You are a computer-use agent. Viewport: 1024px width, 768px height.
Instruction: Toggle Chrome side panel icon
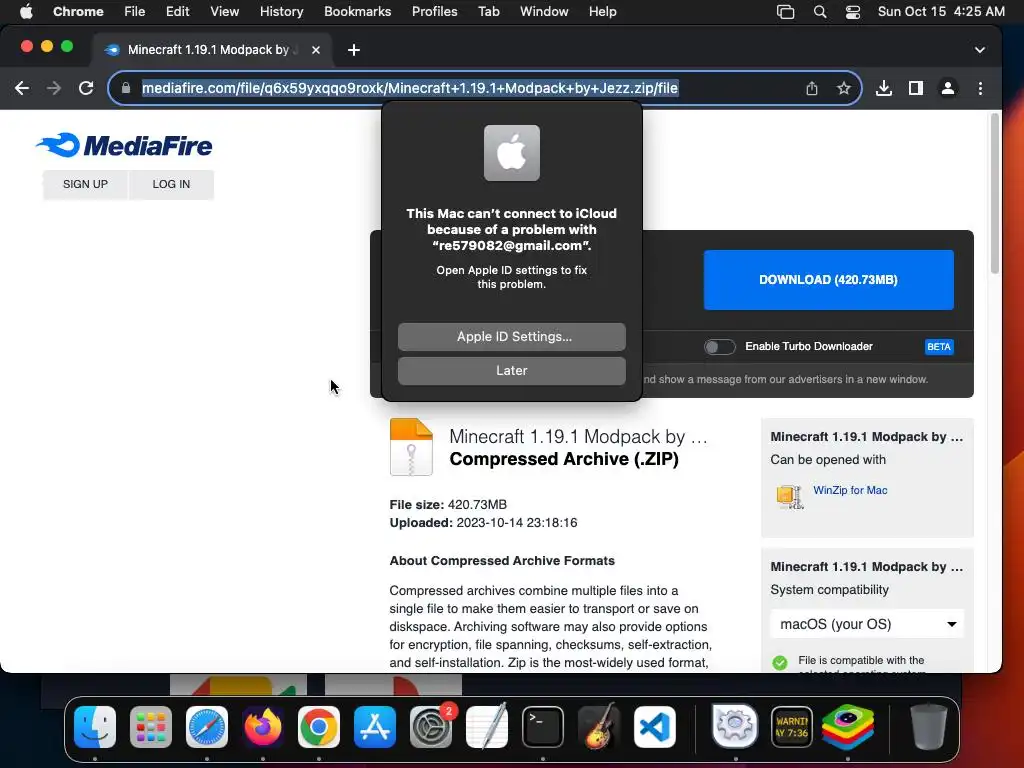916,88
